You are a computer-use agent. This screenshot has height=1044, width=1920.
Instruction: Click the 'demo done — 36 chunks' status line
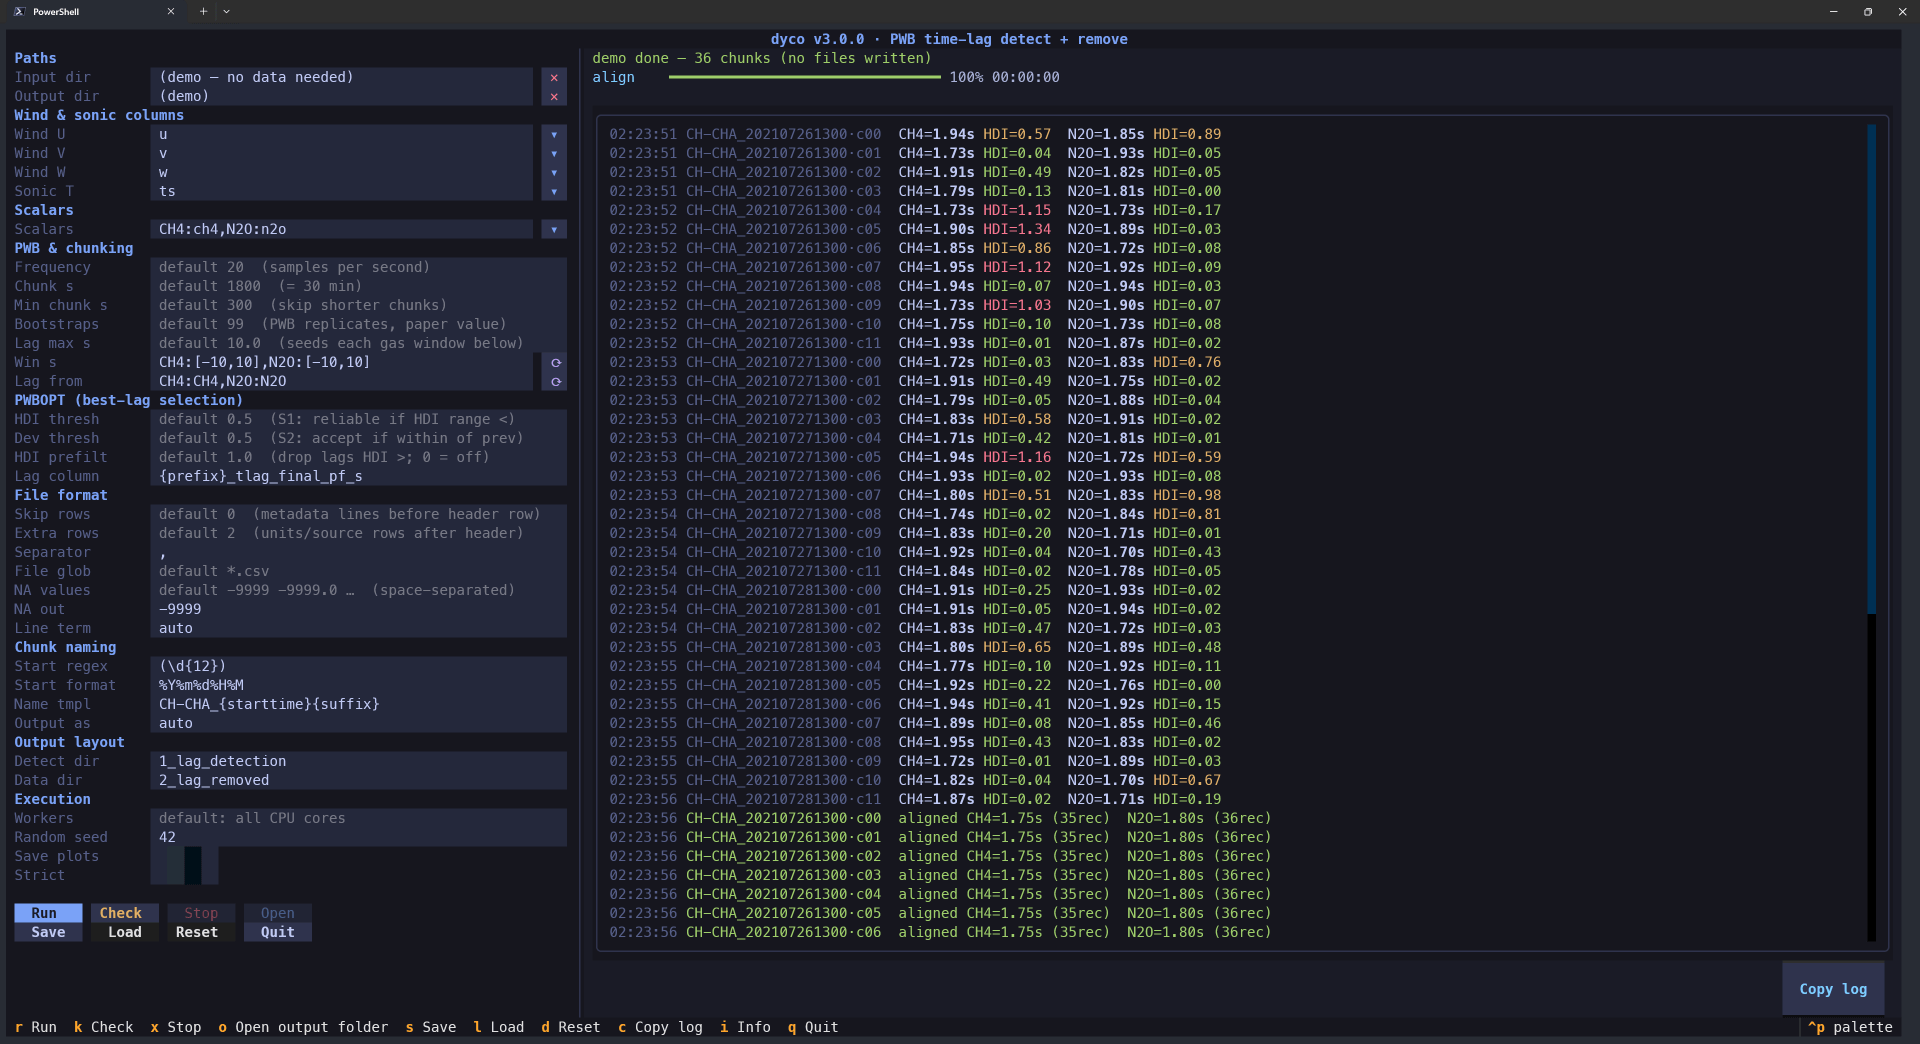tap(761, 58)
